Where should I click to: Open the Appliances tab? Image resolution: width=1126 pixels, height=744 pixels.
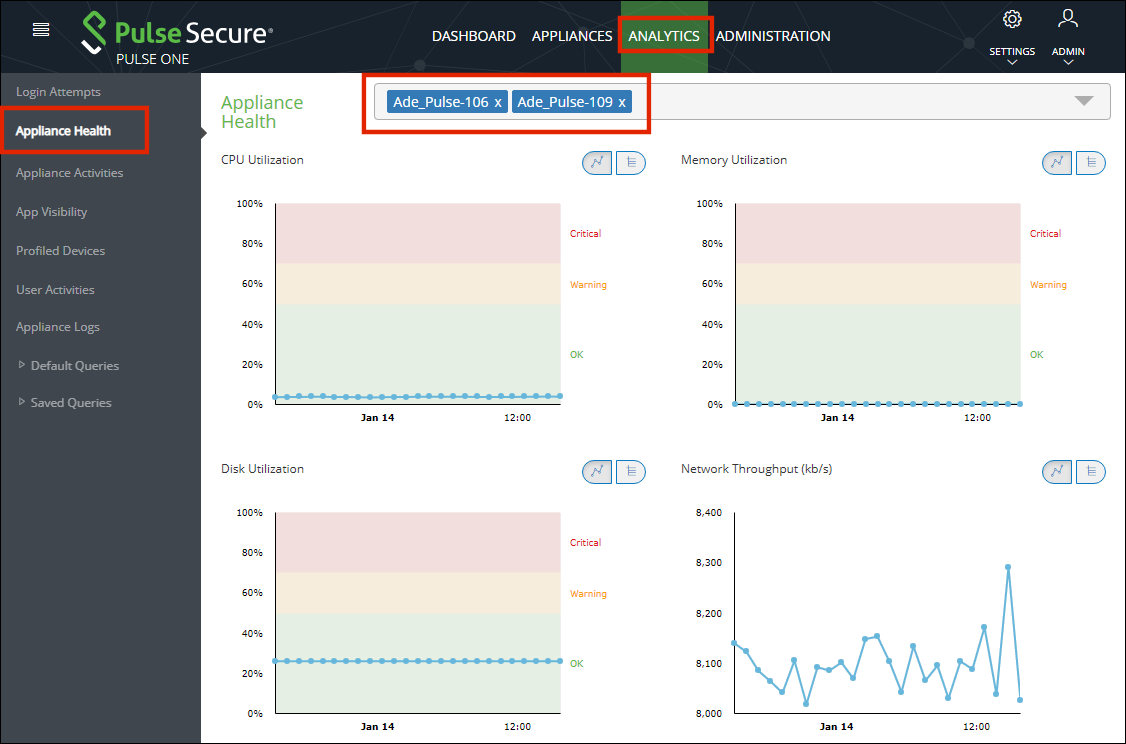572,36
